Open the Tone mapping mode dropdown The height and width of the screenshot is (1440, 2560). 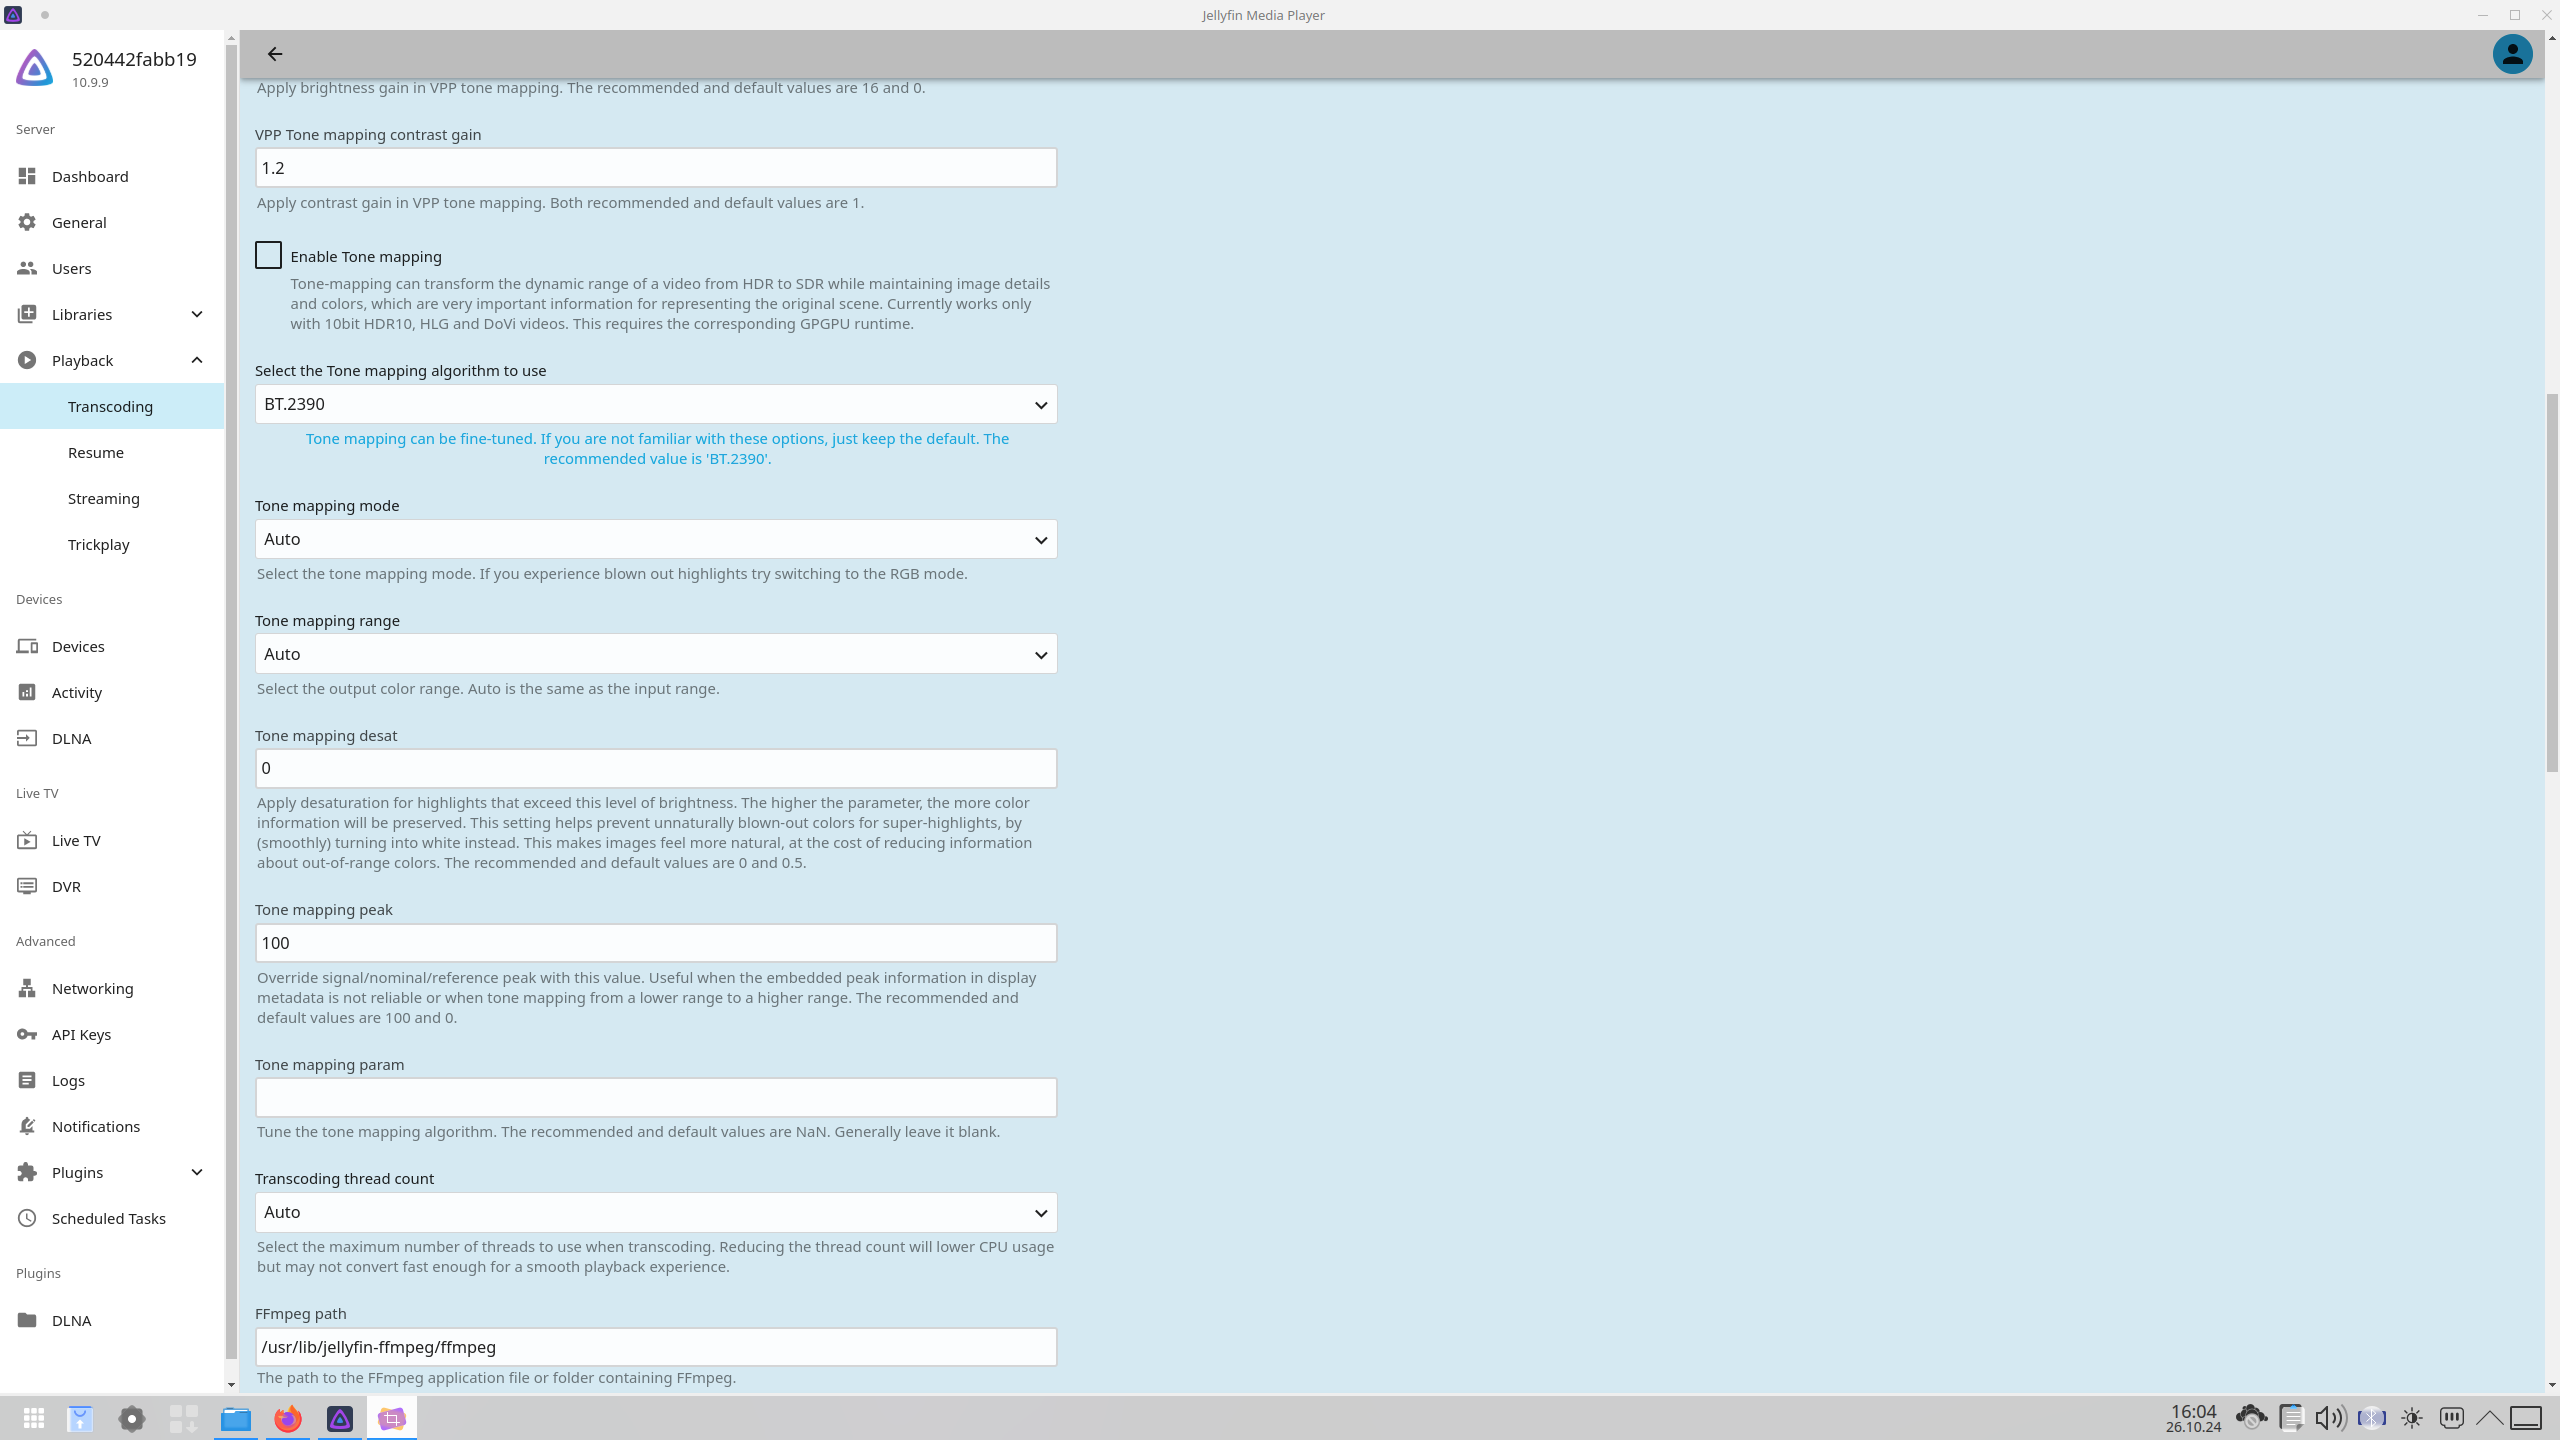coord(655,539)
